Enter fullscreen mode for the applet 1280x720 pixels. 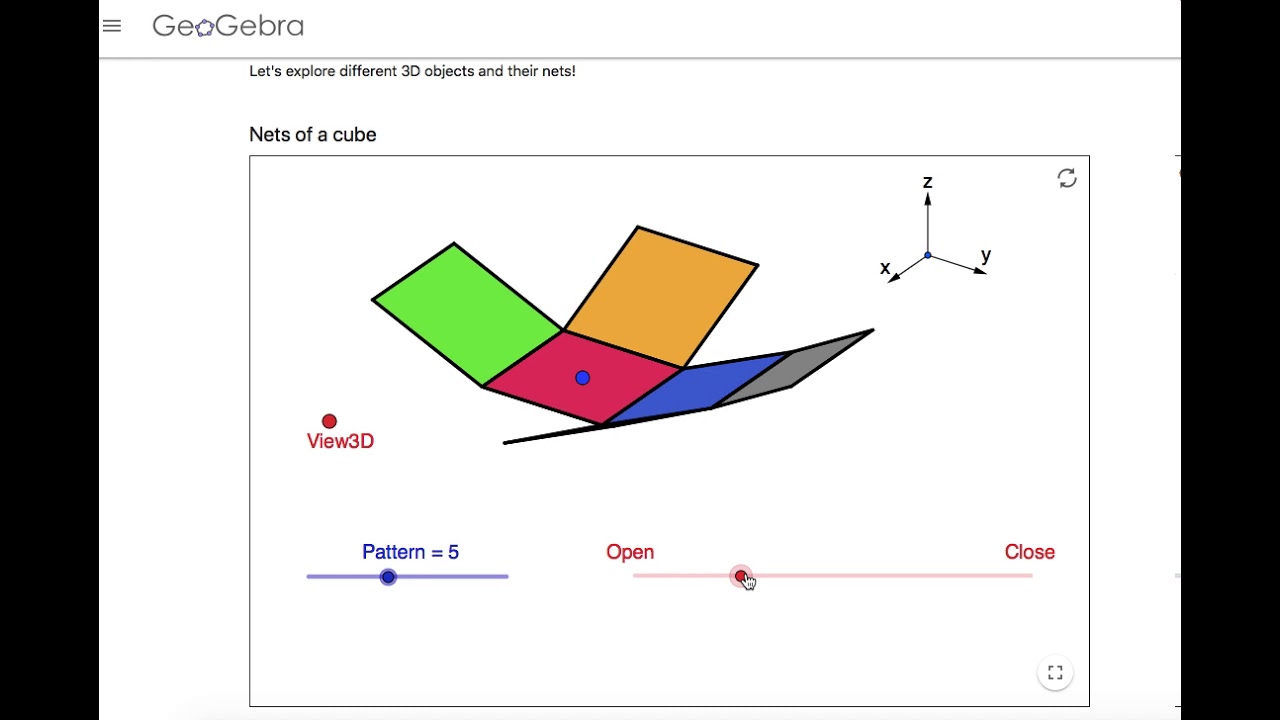pyautogui.click(x=1055, y=673)
